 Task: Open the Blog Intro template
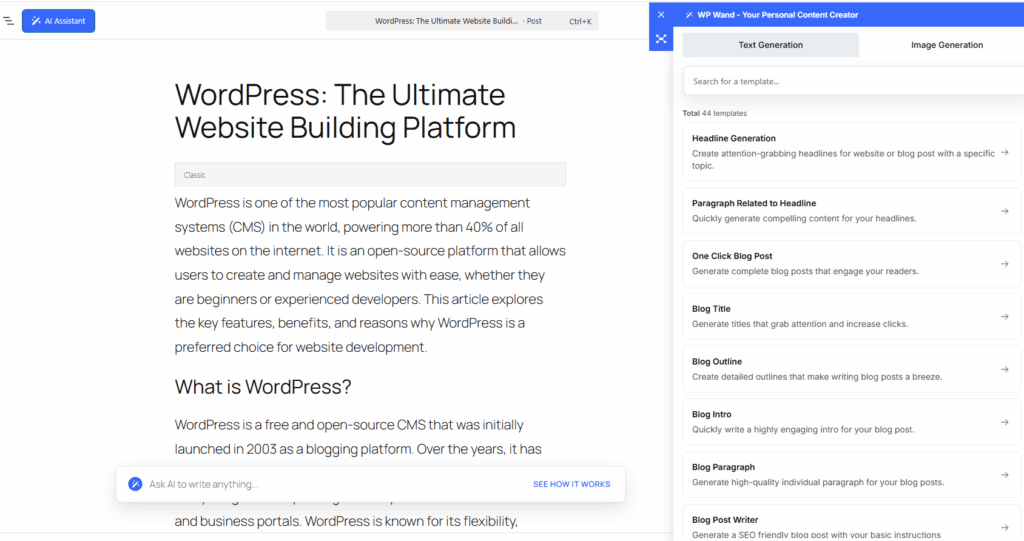(x=852, y=422)
